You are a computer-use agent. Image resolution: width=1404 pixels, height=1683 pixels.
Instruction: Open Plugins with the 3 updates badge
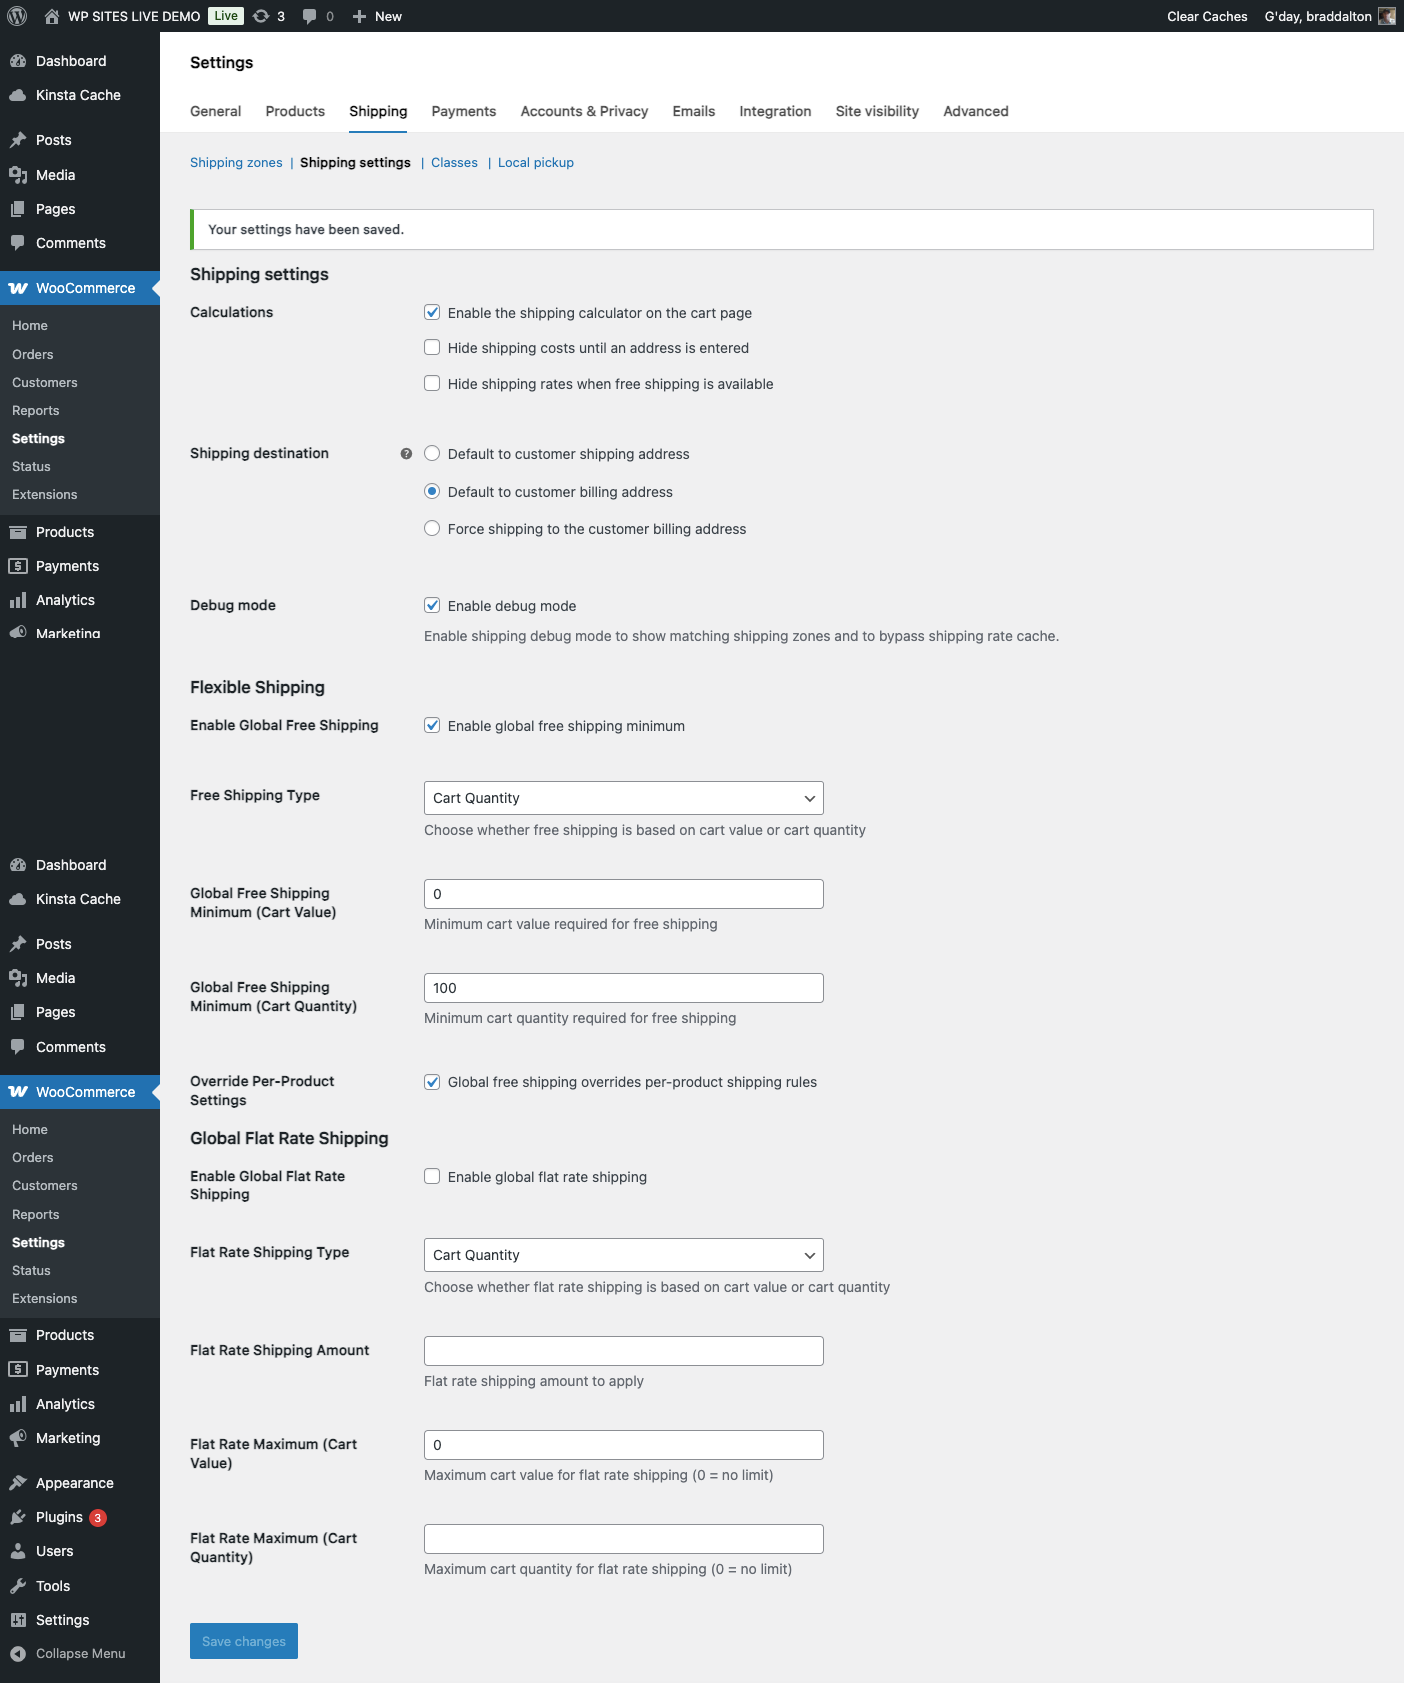coord(60,1517)
